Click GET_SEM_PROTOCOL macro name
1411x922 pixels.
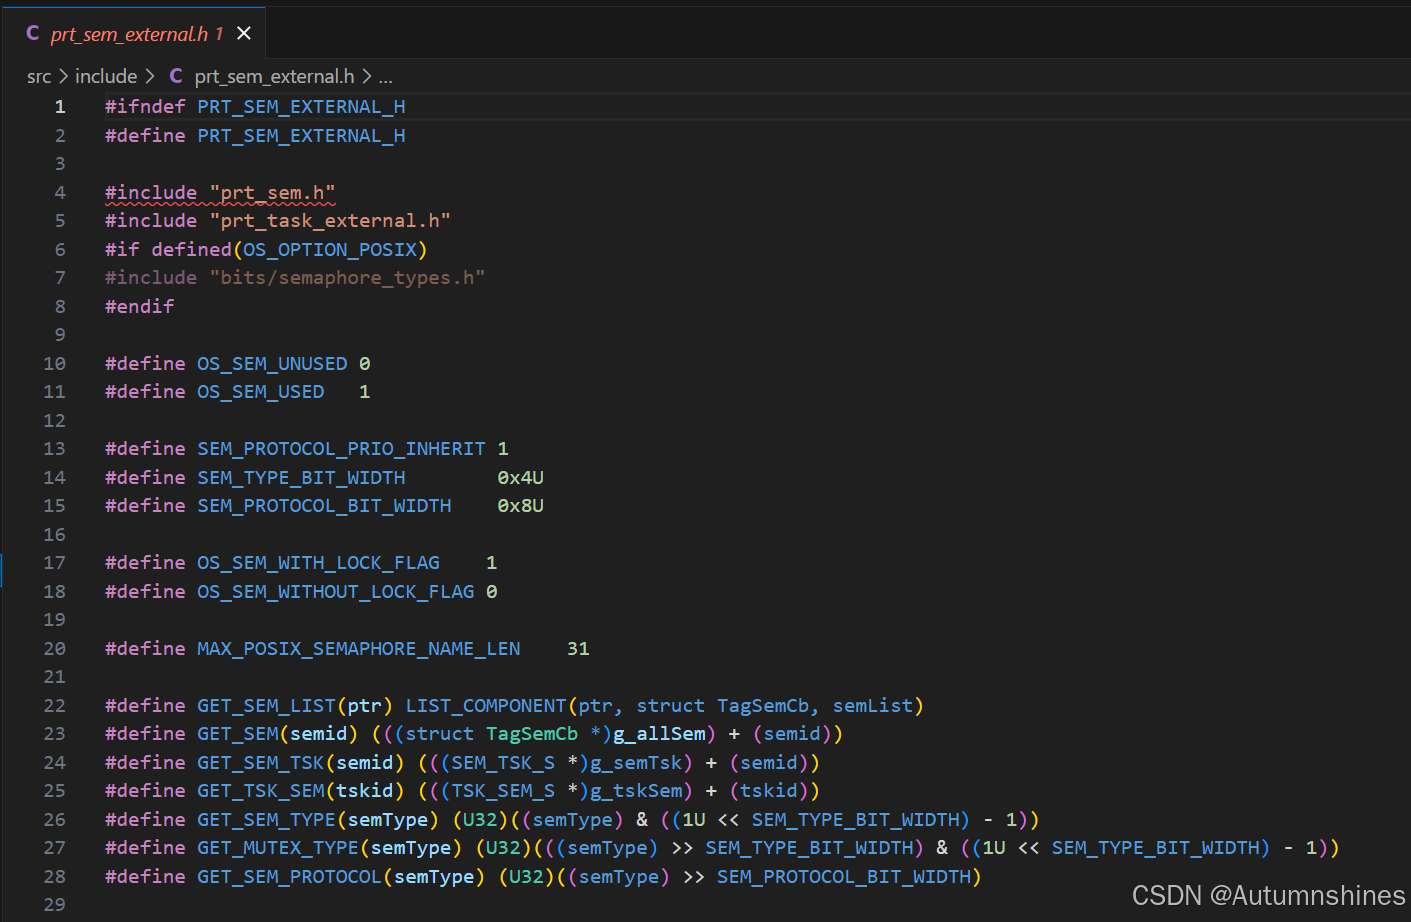pos(289,877)
